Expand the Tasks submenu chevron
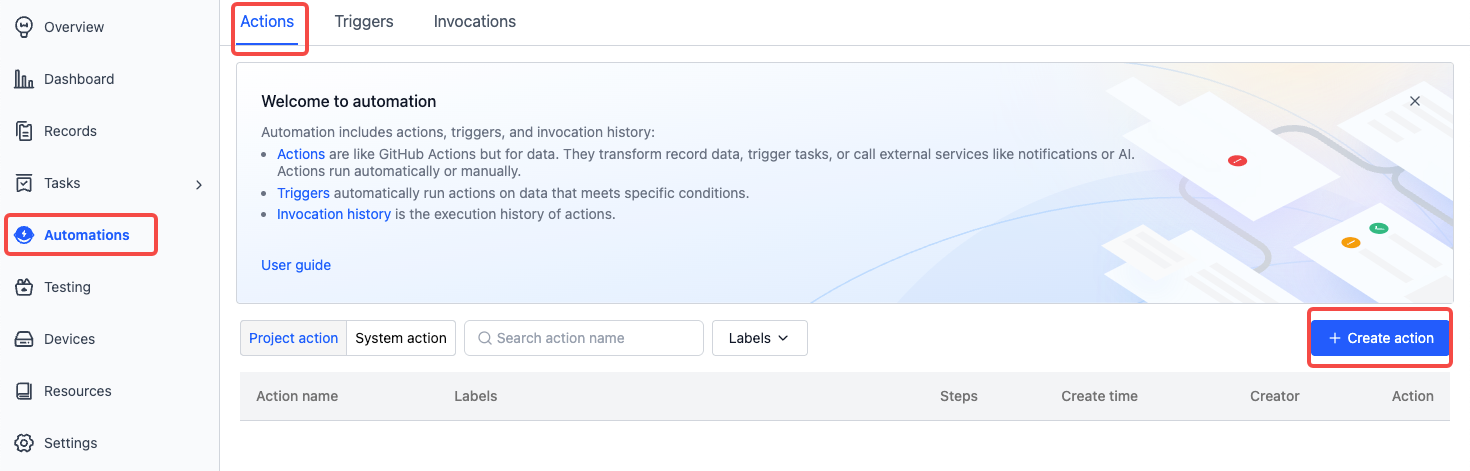 pos(199,184)
